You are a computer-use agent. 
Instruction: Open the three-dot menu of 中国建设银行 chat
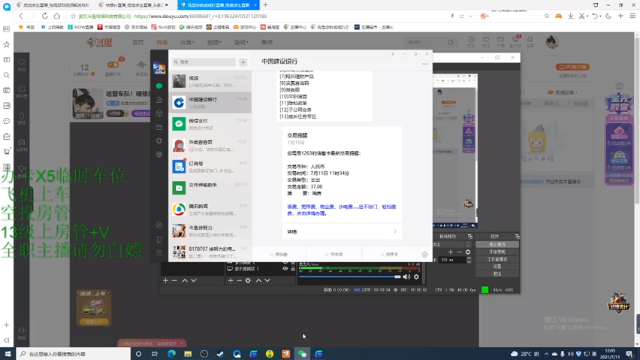pos(425,64)
